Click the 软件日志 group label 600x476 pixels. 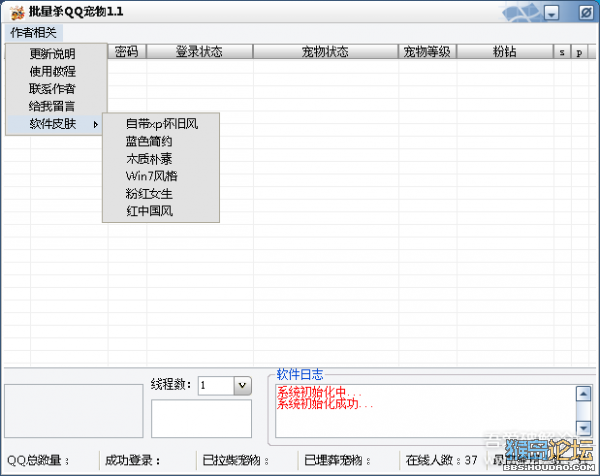300,374
